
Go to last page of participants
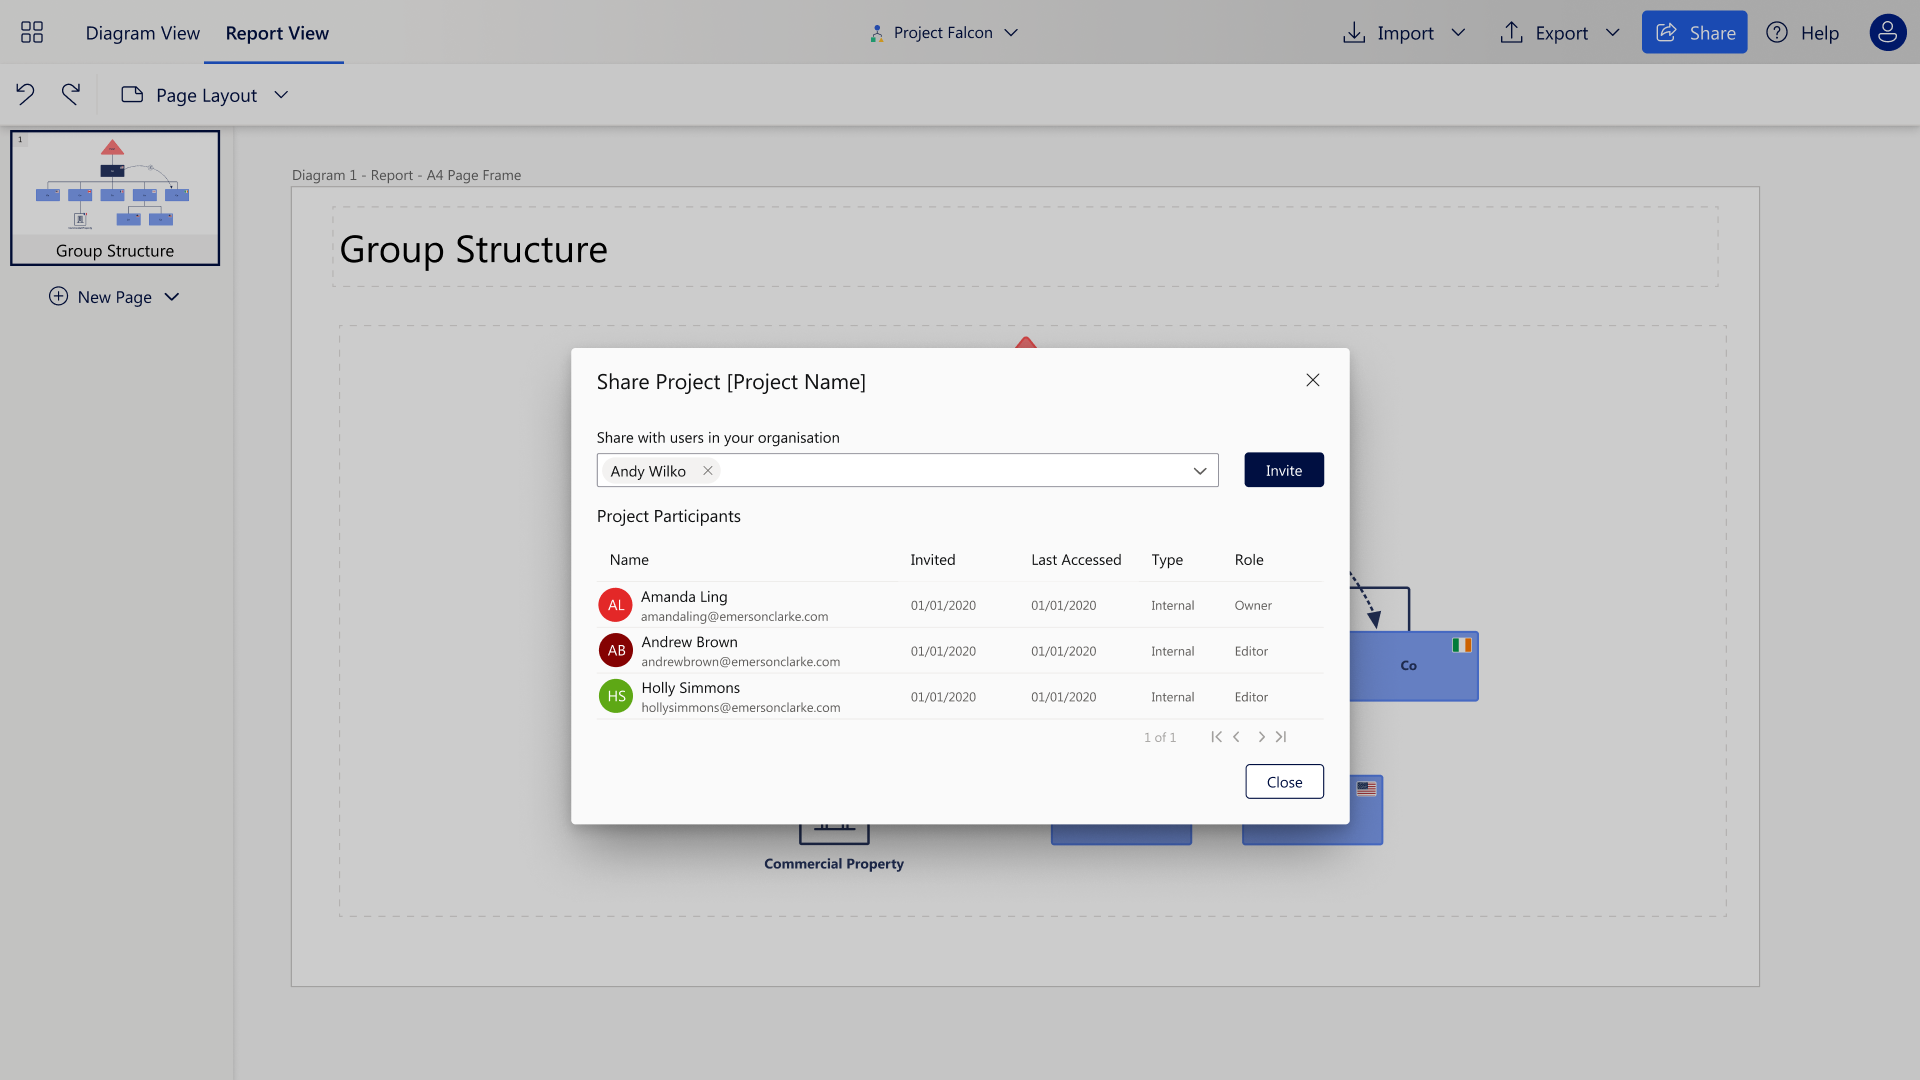click(x=1281, y=737)
